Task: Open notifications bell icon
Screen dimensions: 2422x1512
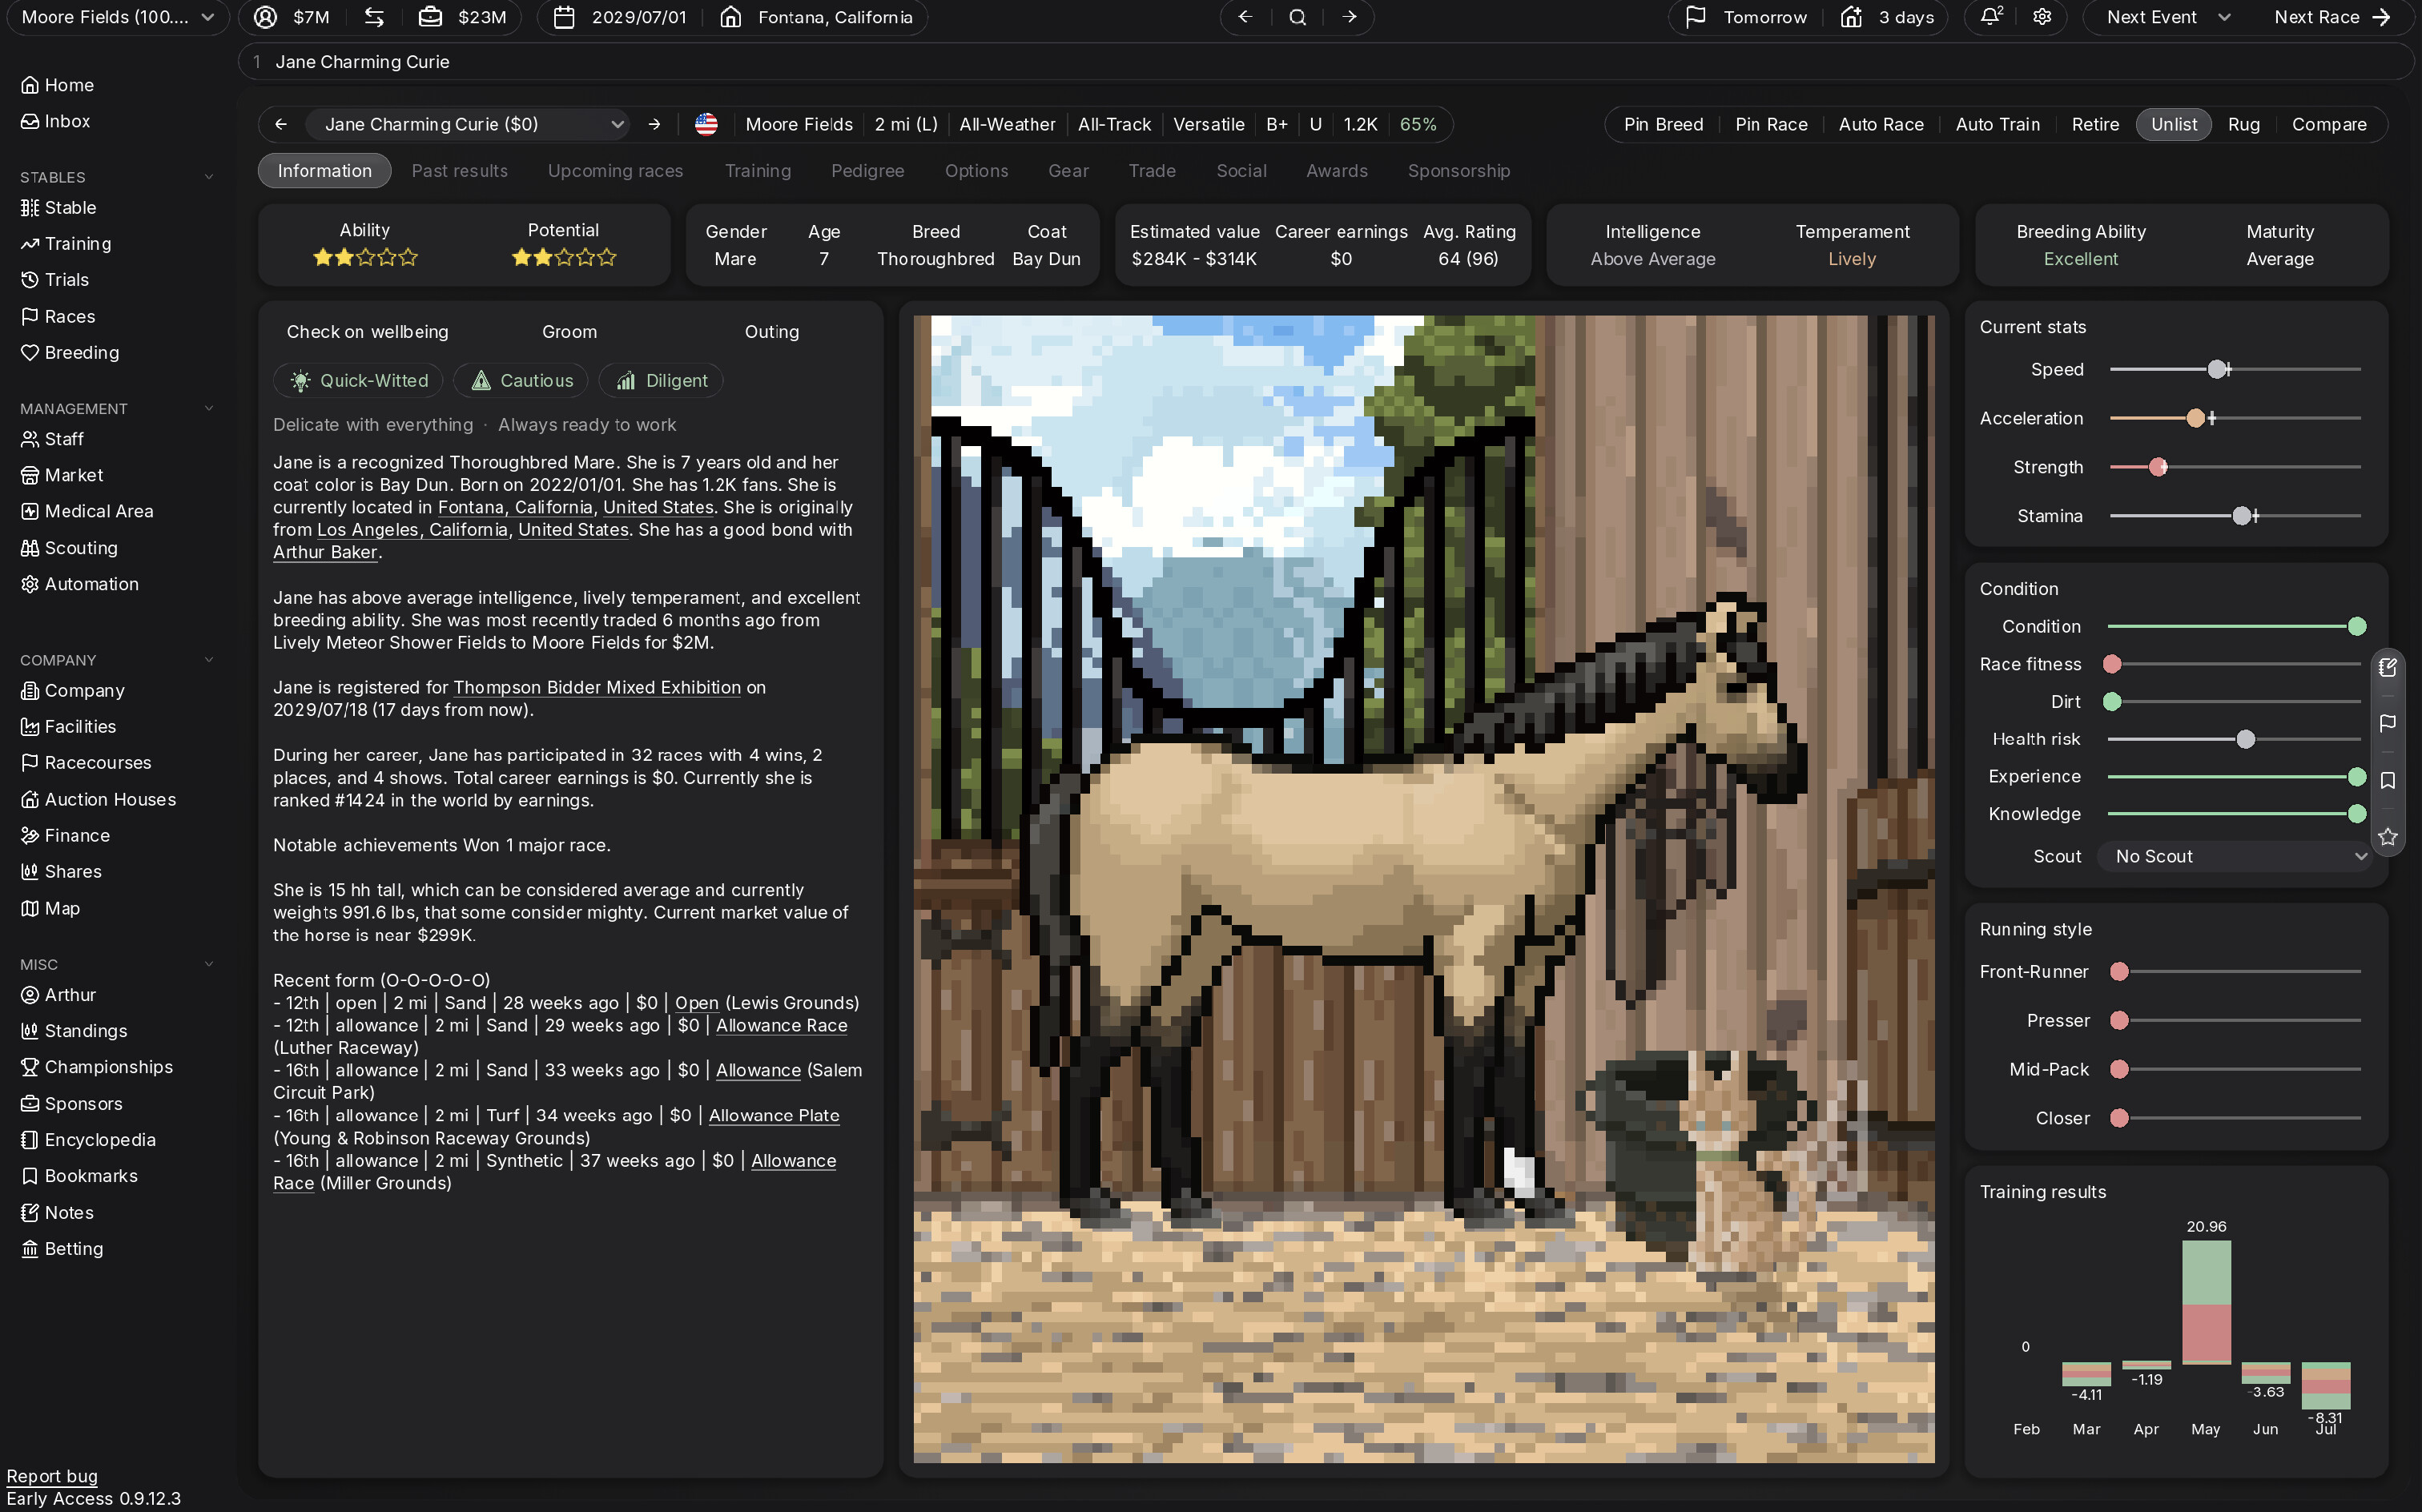Action: [1991, 17]
